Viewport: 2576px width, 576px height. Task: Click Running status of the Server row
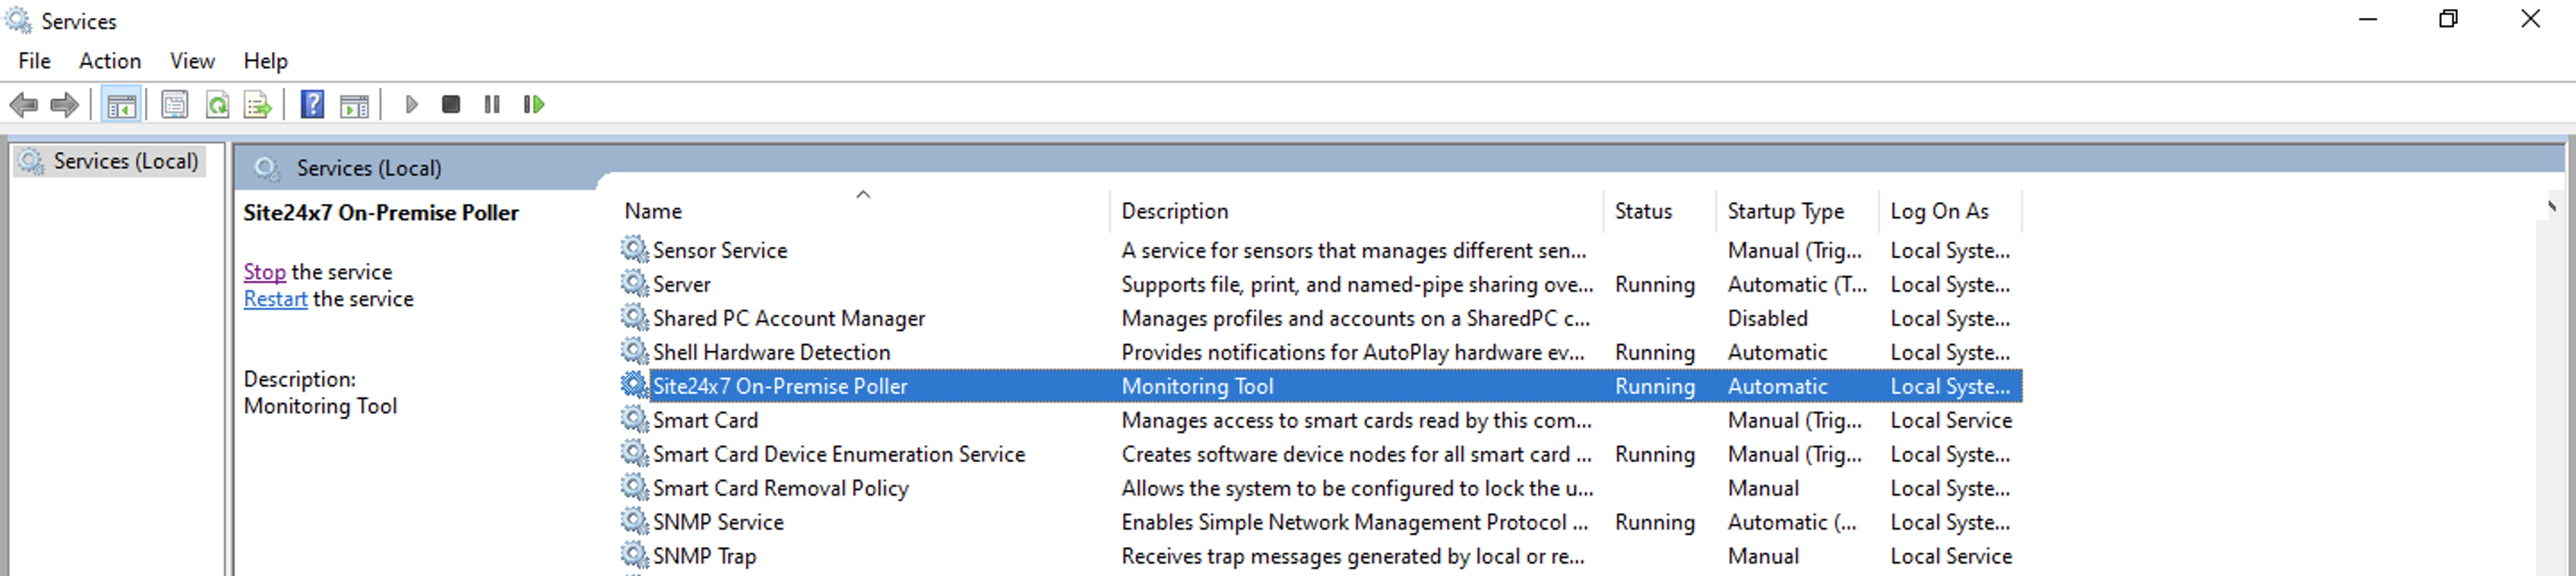coord(1654,284)
